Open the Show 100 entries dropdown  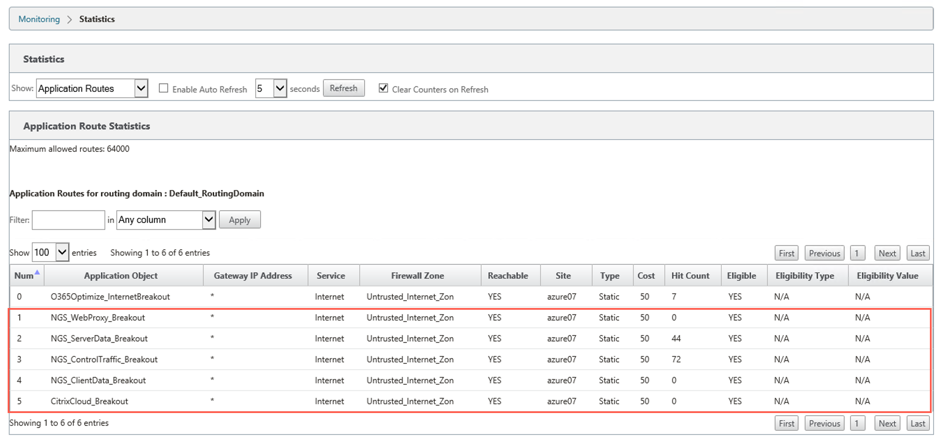(51, 252)
